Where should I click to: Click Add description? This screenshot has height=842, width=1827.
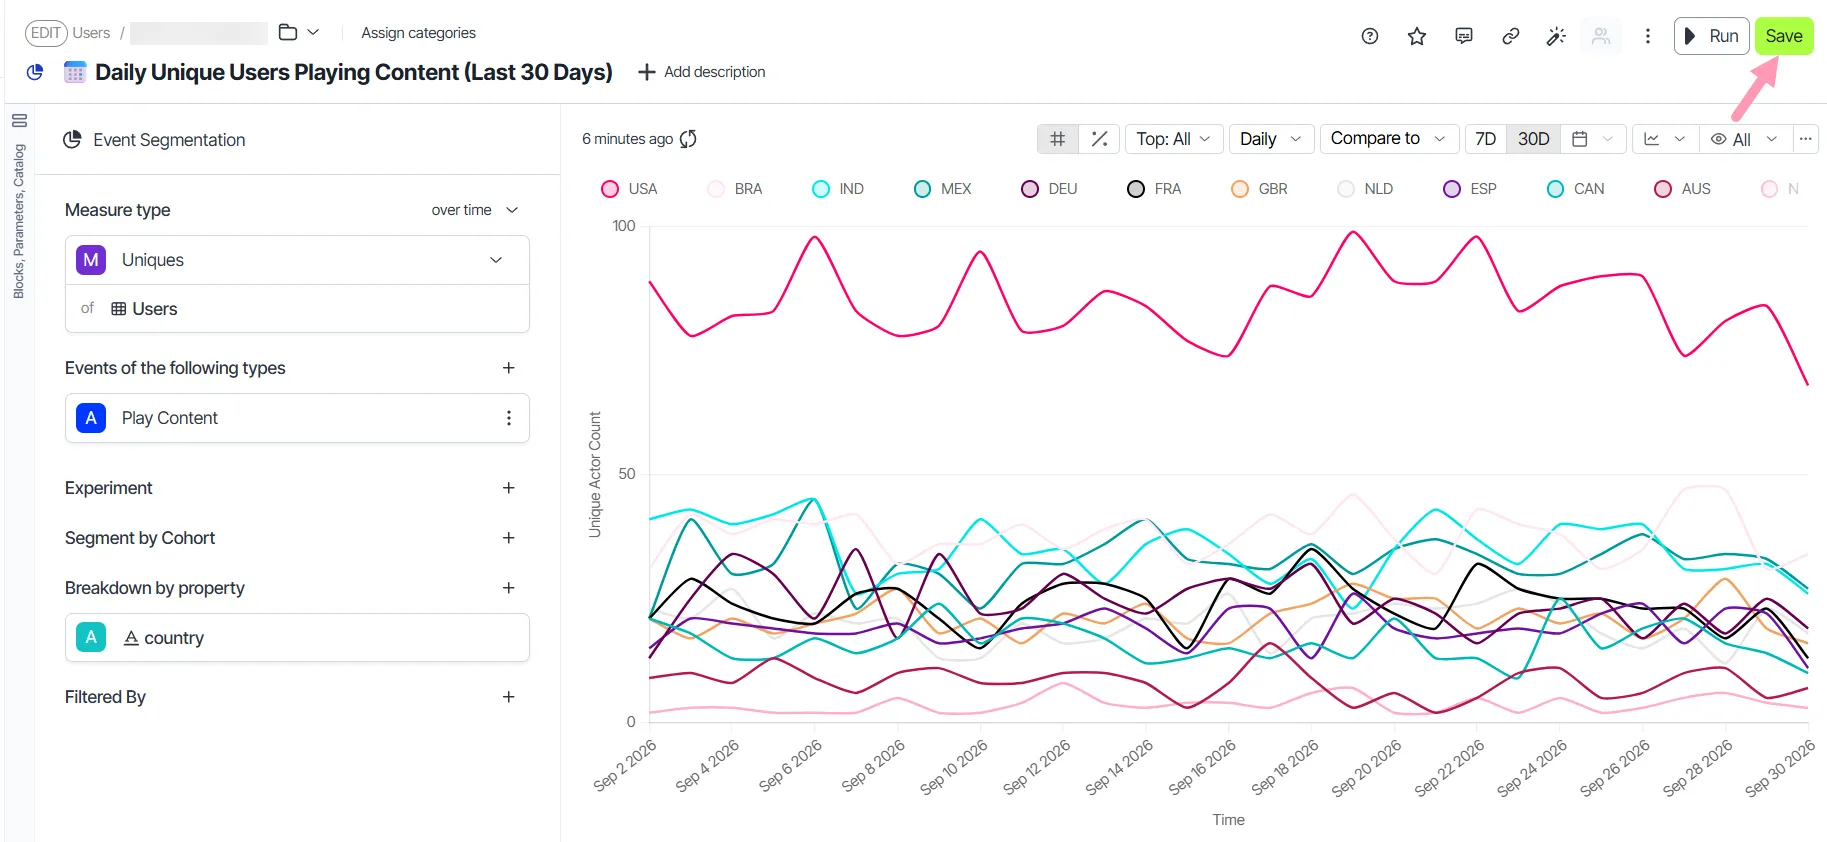[701, 72]
